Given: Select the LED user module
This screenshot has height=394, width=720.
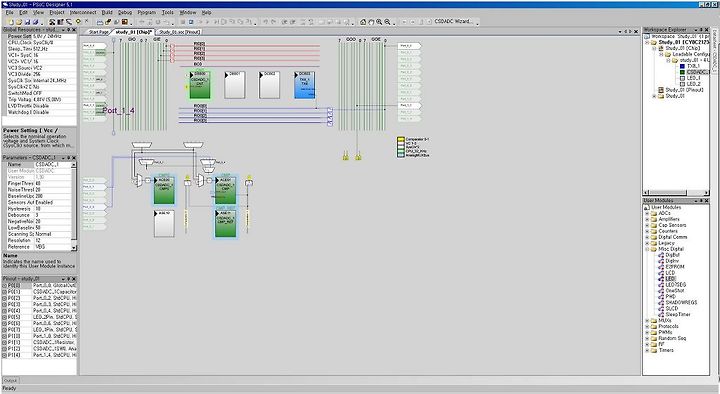Looking at the screenshot, I should 670,279.
